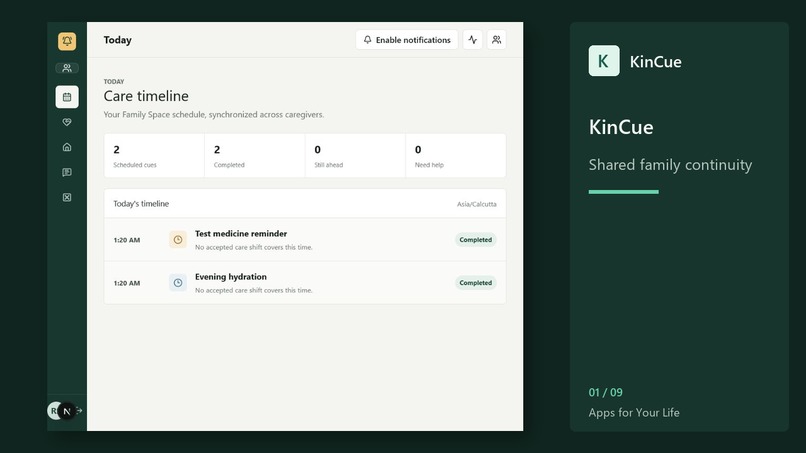The height and width of the screenshot is (453, 806).
Task: Click the orange clock icon for Test medicine reminder
Action: pos(178,240)
